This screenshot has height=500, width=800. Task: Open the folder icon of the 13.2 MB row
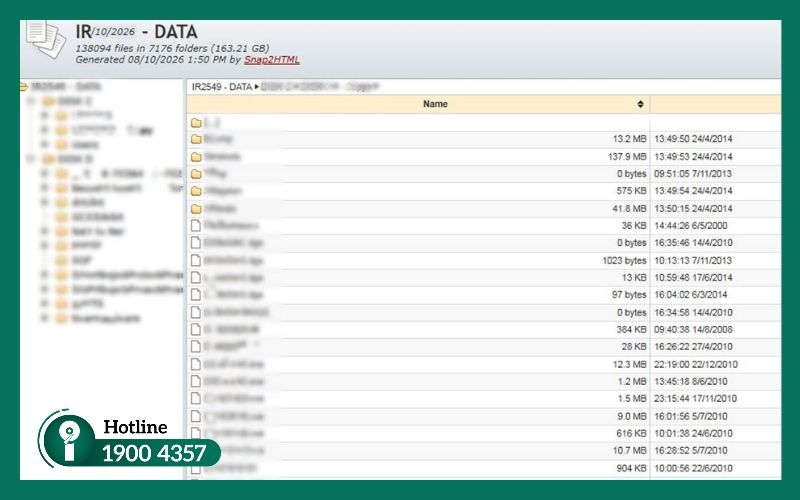[196, 139]
